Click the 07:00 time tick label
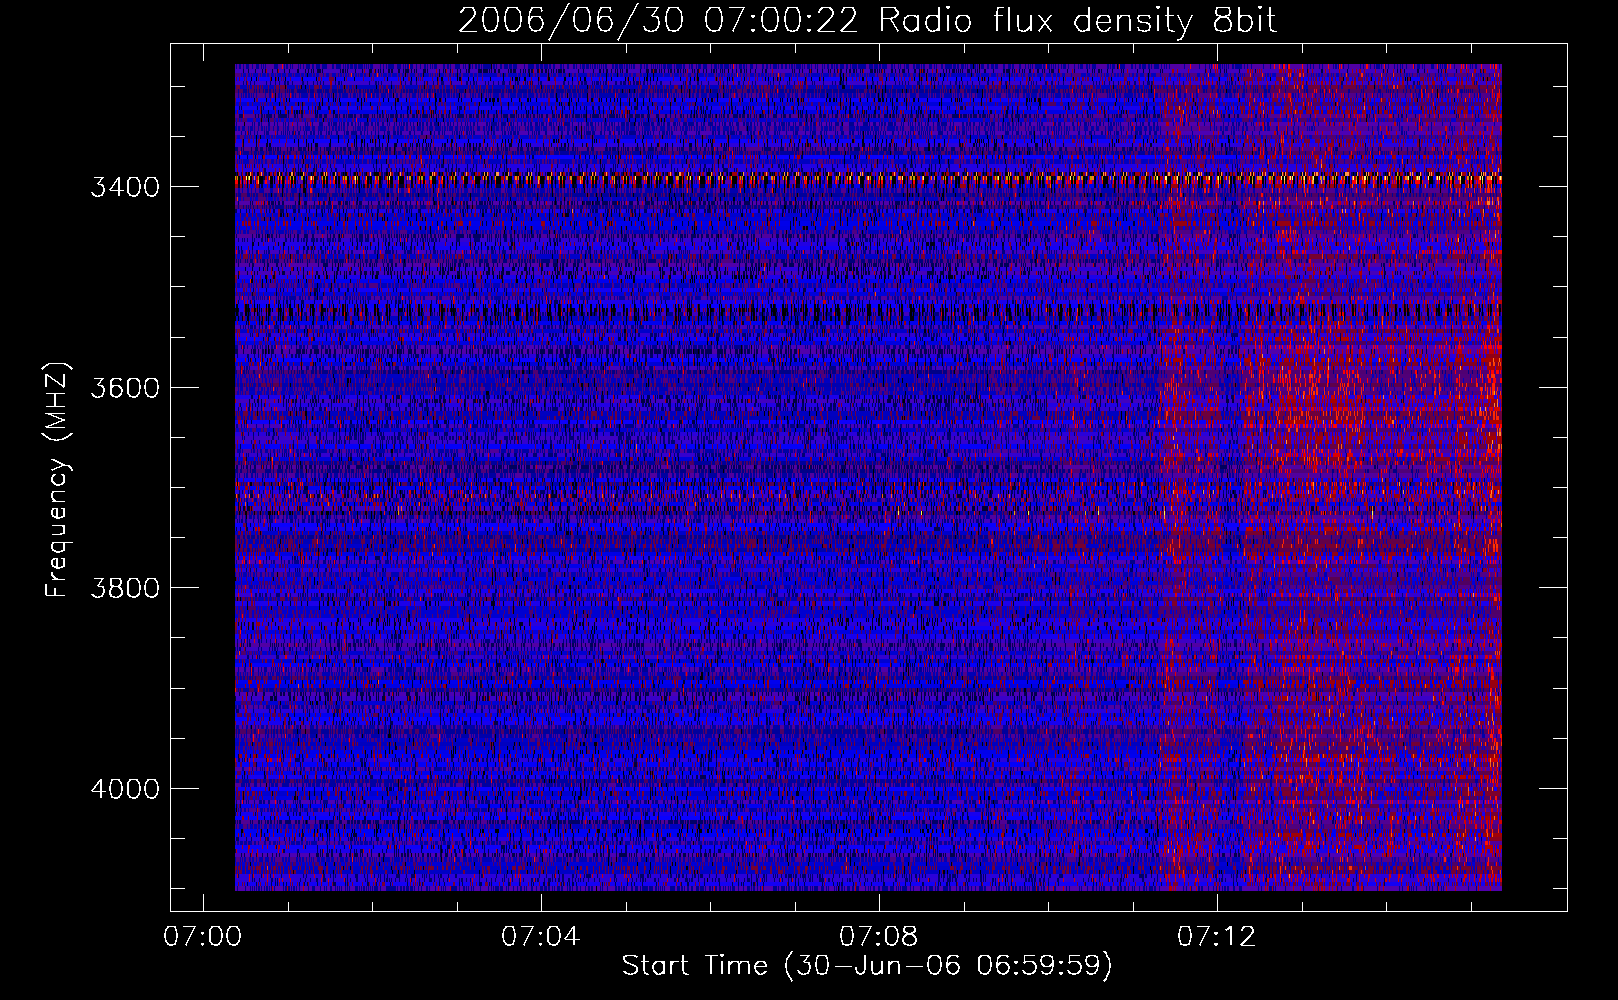 [203, 937]
